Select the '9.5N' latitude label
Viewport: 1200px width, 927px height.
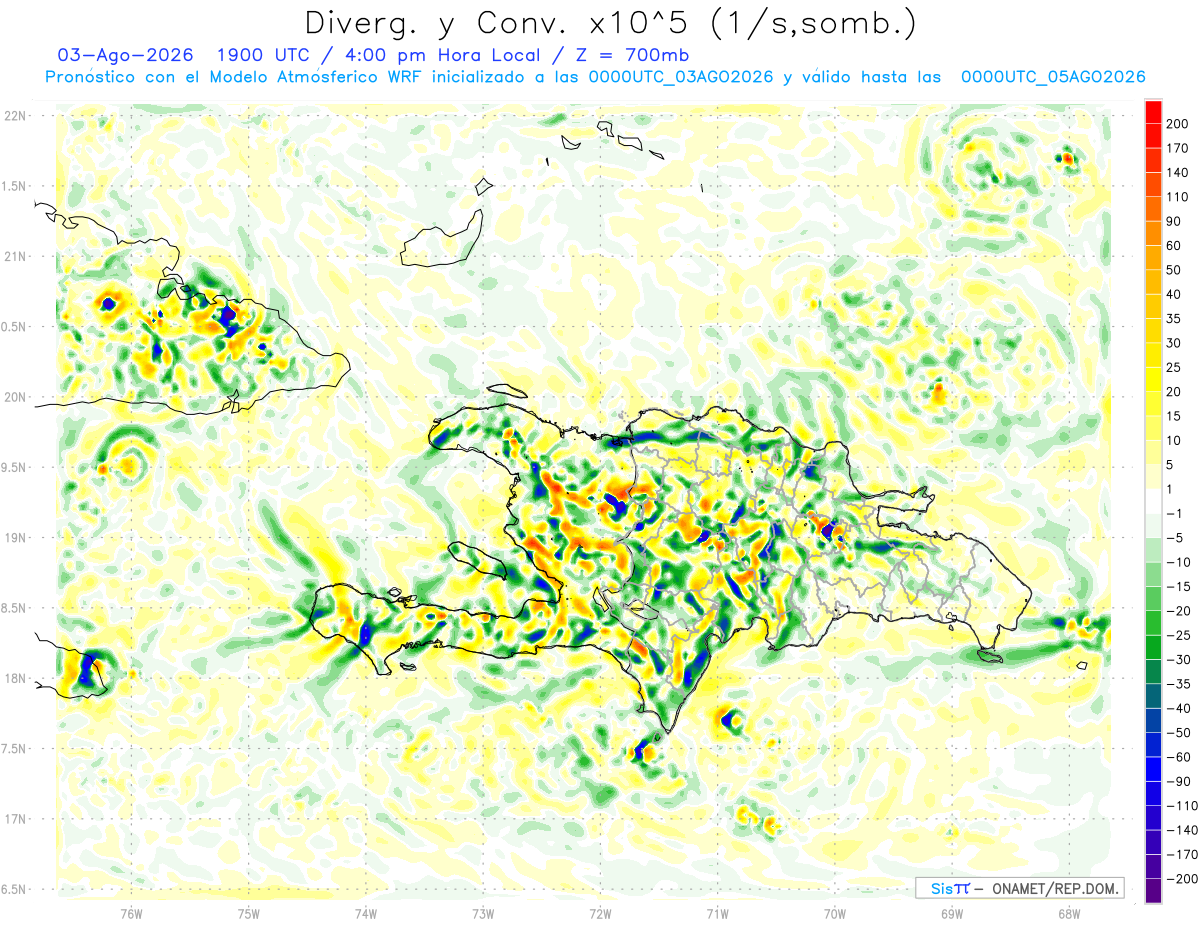coord(15,467)
